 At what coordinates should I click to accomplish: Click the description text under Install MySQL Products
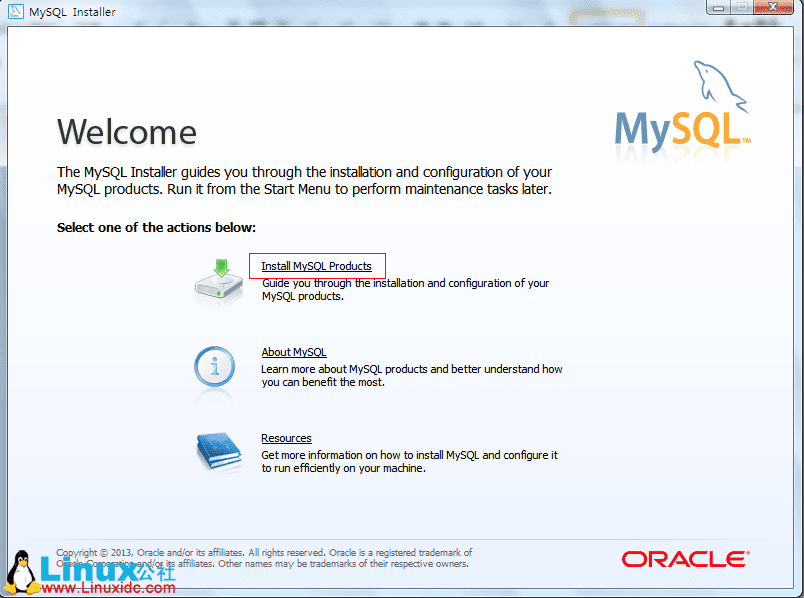pos(404,290)
